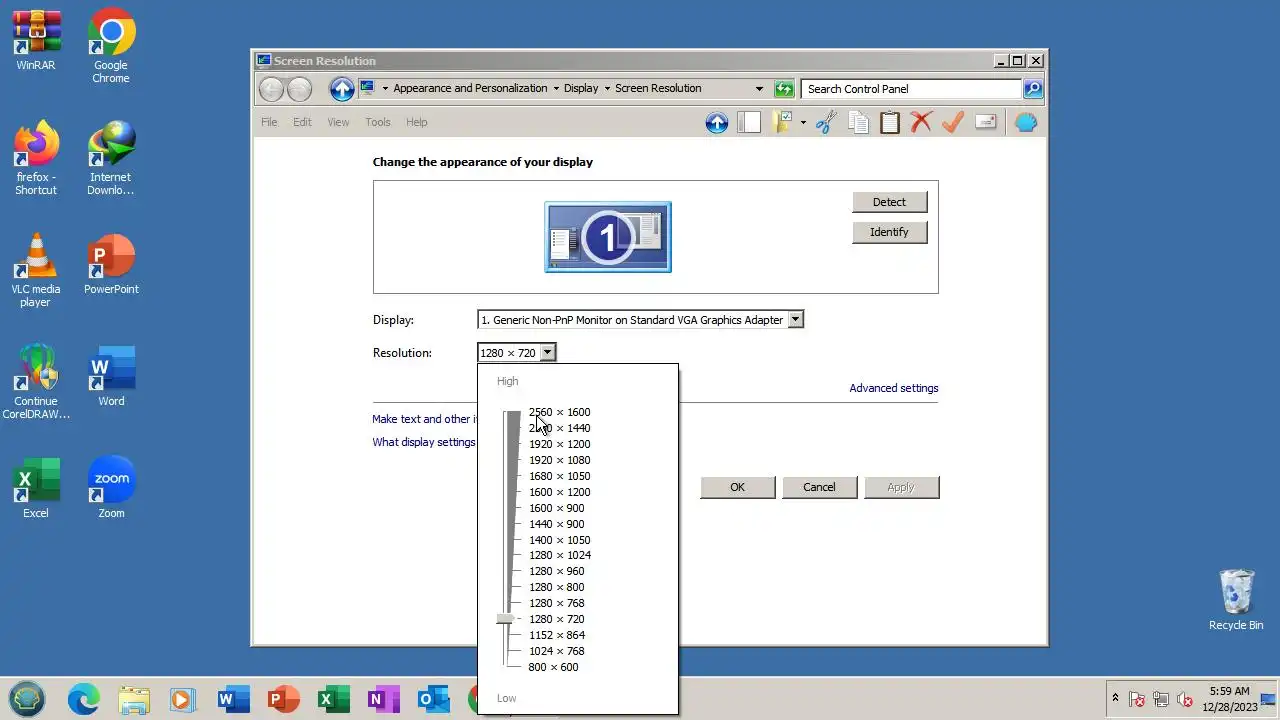Open the "Make text and other items" link
This screenshot has width=1280, height=720.
pos(425,419)
